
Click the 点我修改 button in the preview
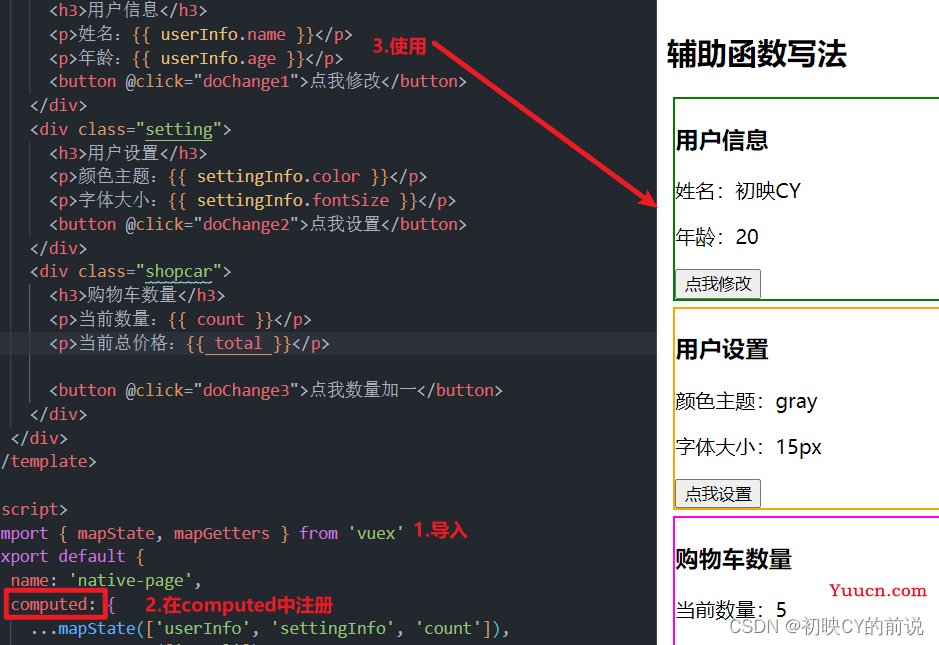click(717, 283)
